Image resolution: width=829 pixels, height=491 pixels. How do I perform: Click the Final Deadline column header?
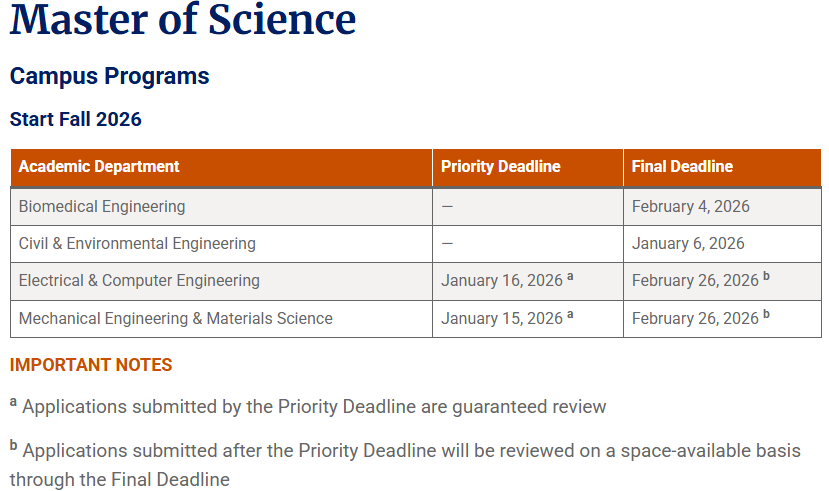pos(682,167)
